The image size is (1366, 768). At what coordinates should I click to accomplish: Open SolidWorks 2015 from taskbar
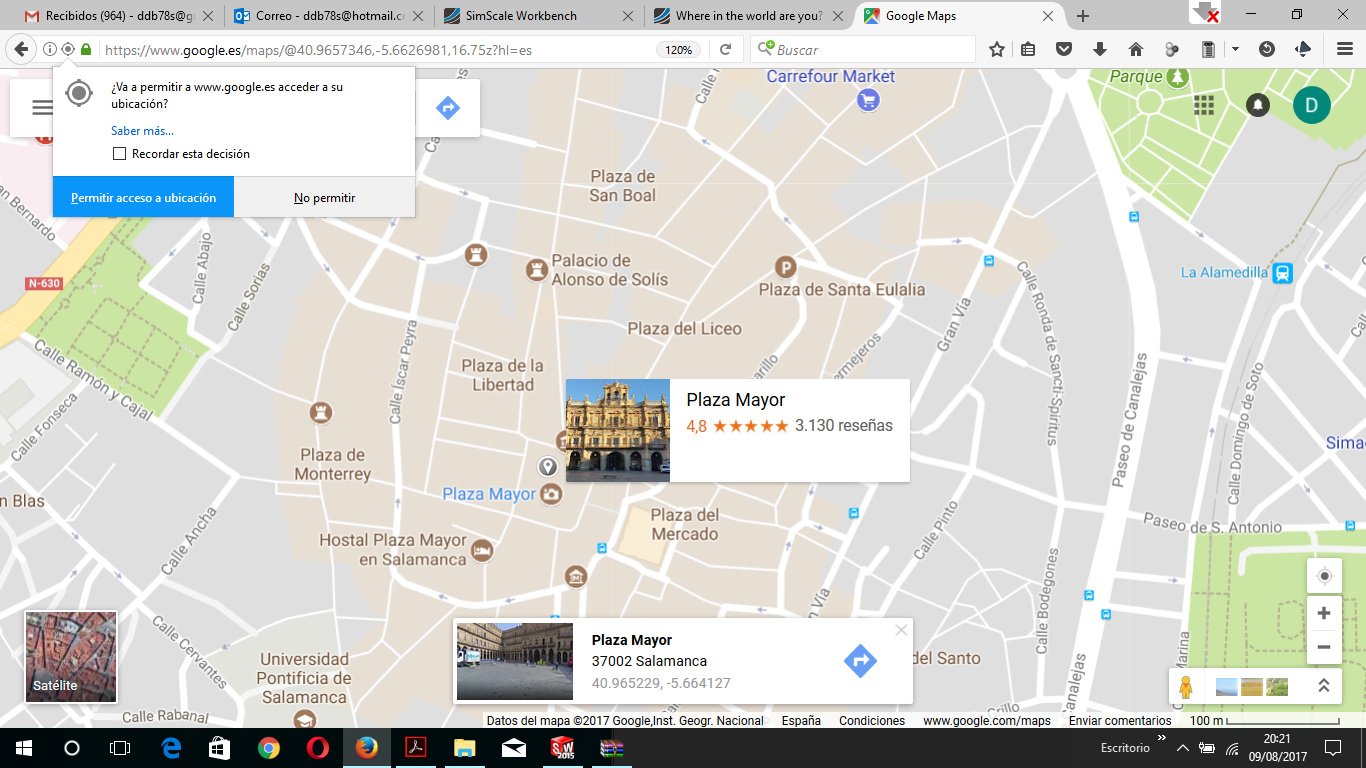click(x=562, y=748)
